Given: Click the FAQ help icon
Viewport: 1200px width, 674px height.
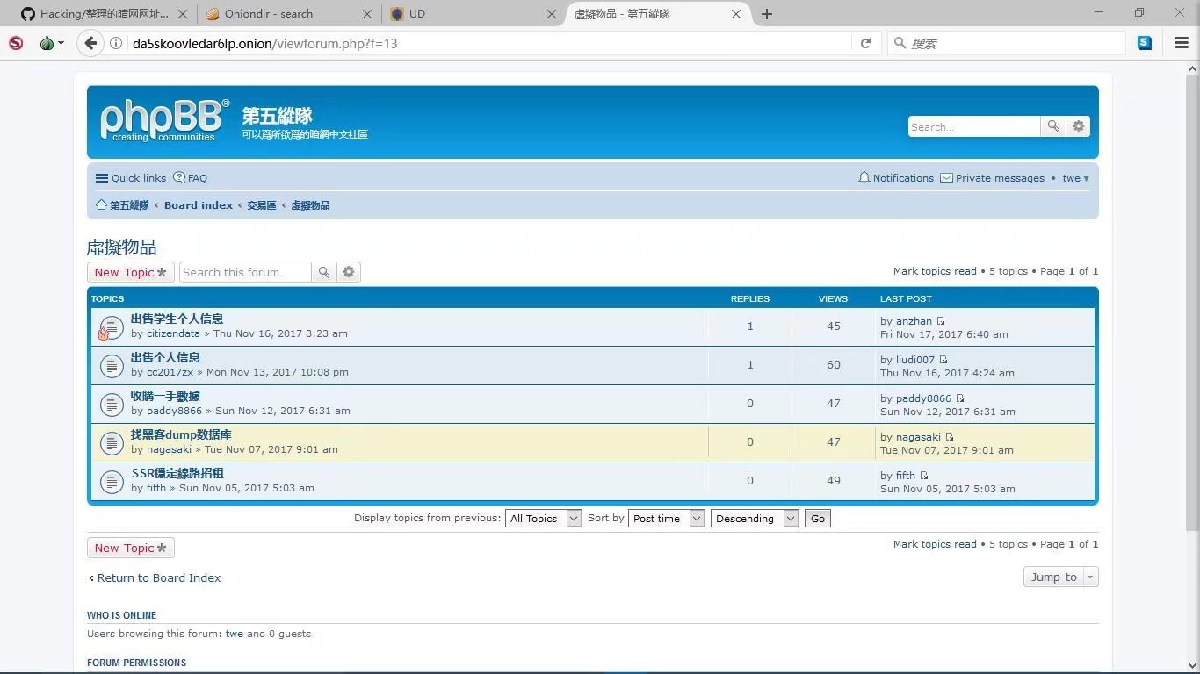Looking at the screenshot, I should click(179, 178).
